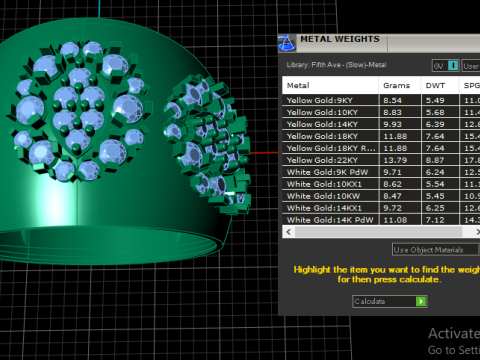This screenshot has height=360, width=480.
Task: Click the 5.49 DWT value
Action: coord(435,100)
